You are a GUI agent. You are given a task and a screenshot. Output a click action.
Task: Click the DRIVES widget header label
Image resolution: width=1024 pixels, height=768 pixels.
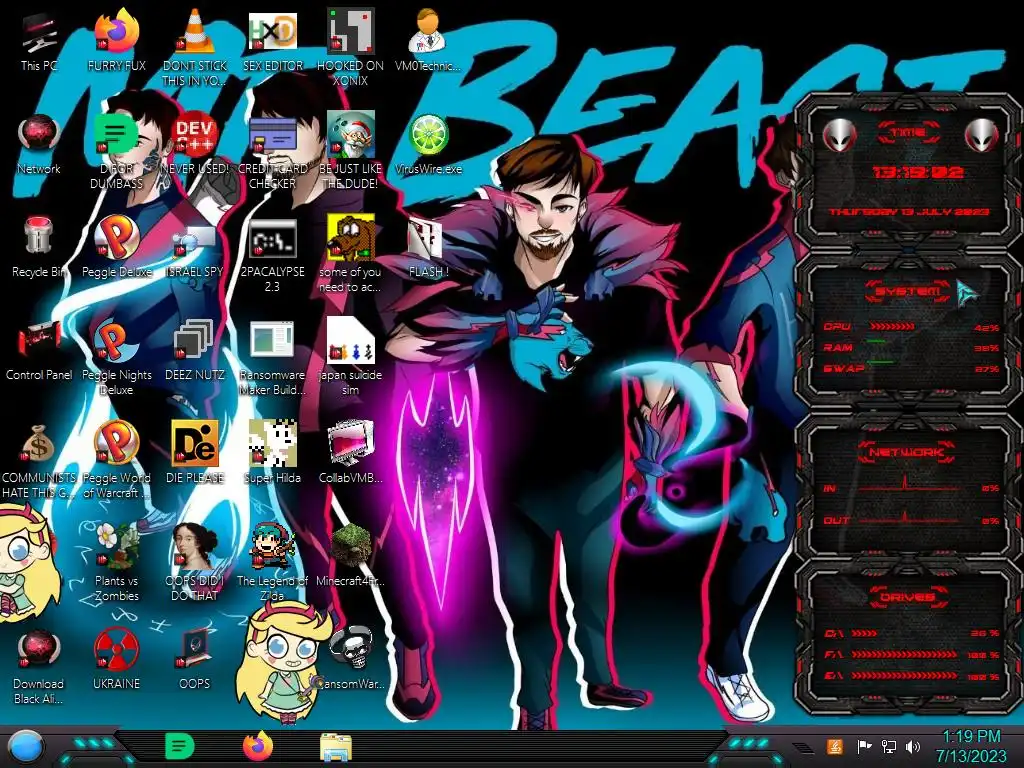tap(908, 597)
